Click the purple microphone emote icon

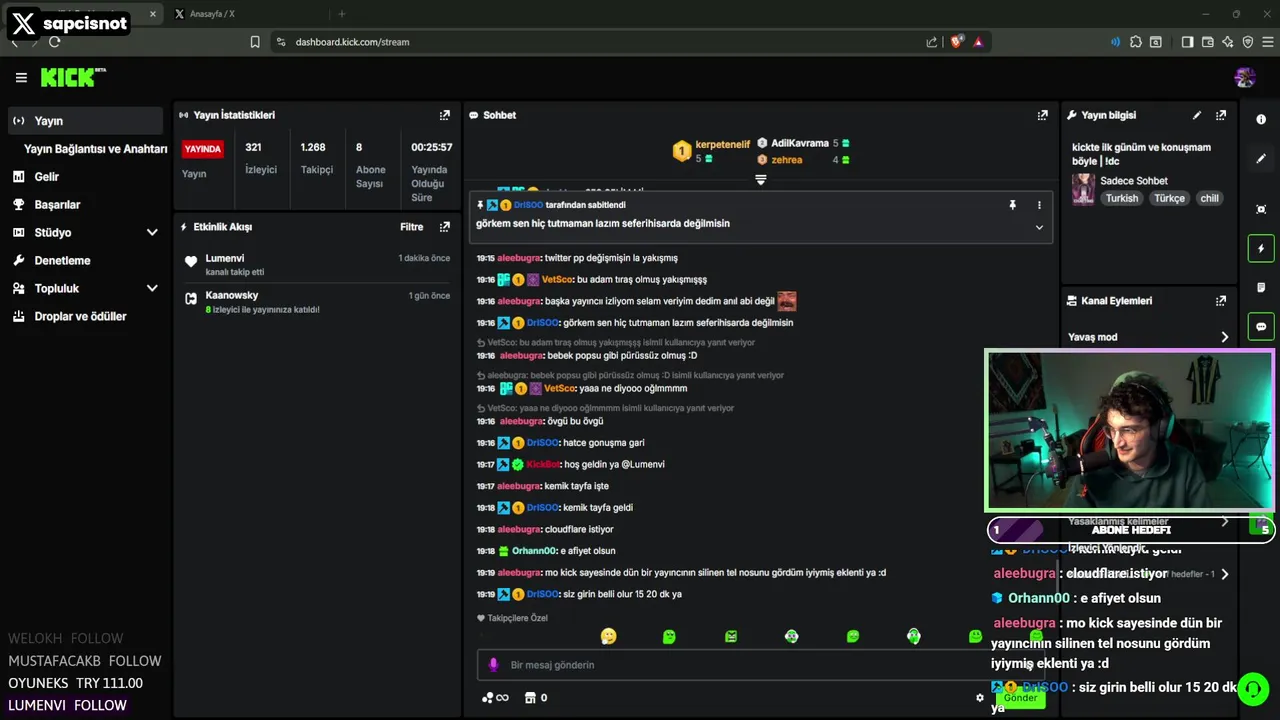492,665
